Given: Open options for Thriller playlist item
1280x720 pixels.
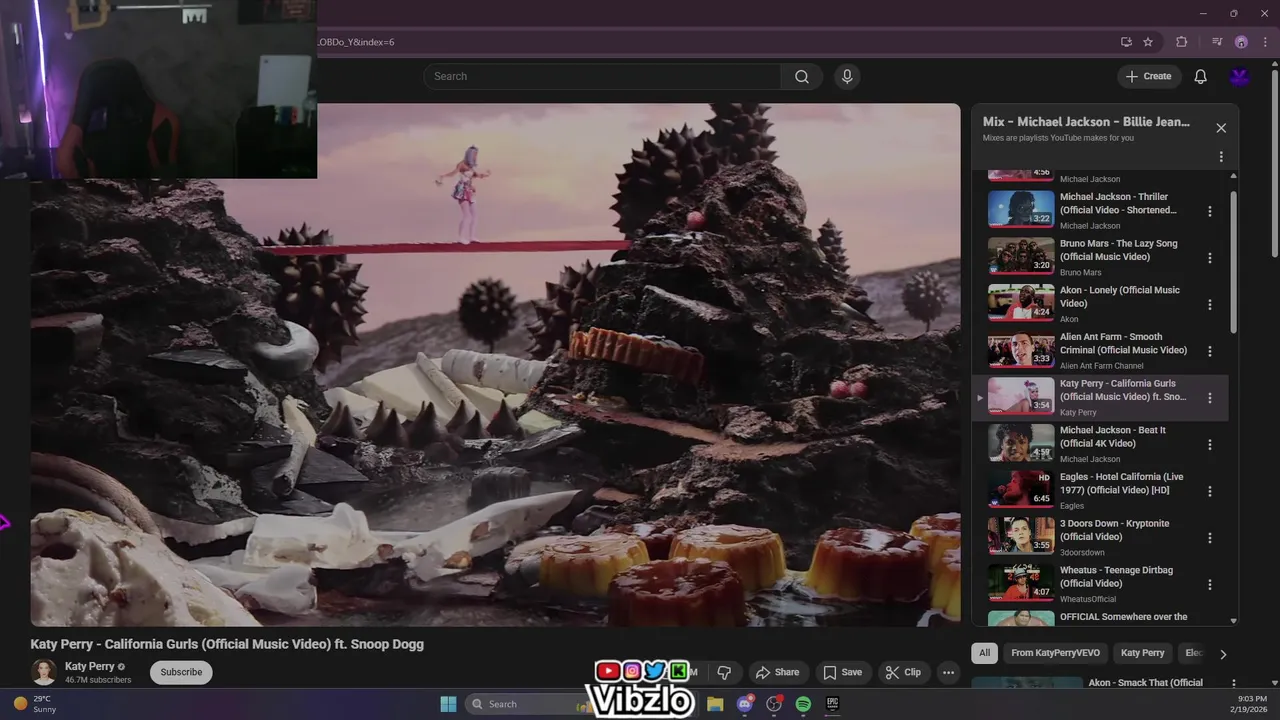Looking at the screenshot, I should [x=1209, y=211].
